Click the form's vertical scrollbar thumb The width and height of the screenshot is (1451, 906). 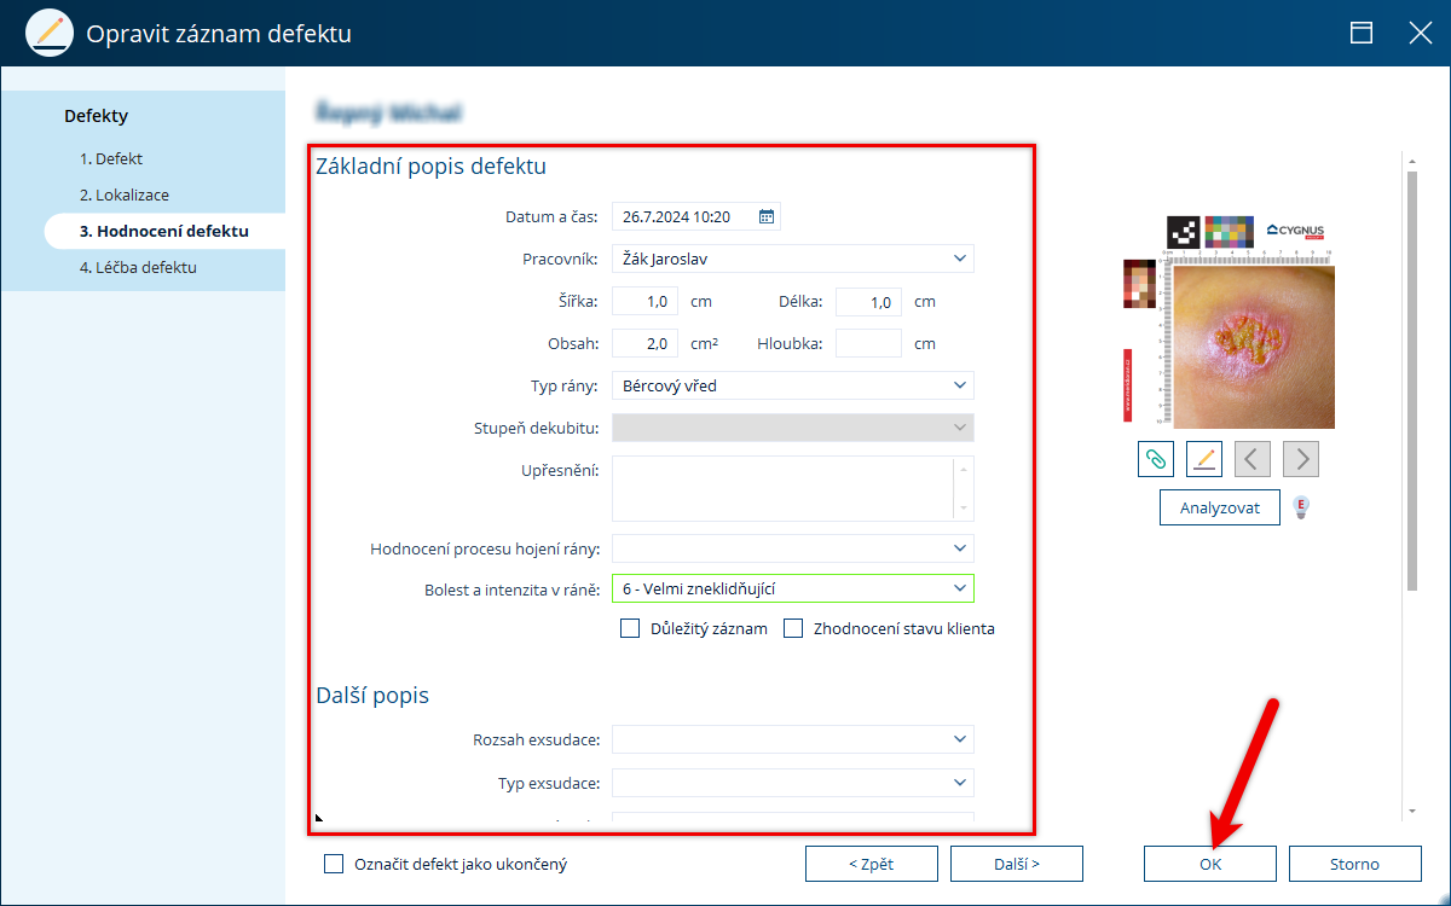pyautogui.click(x=1412, y=381)
